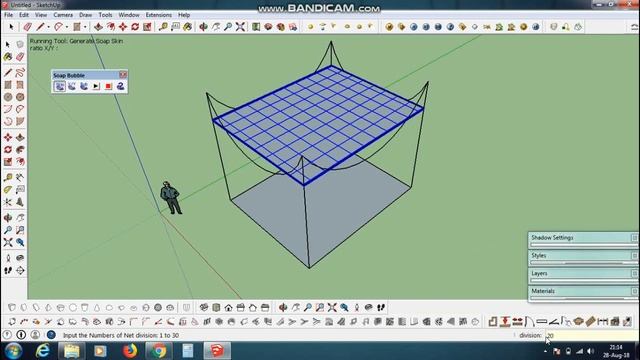Expand the Layers tray panel
The image size is (640, 360).
583,273
